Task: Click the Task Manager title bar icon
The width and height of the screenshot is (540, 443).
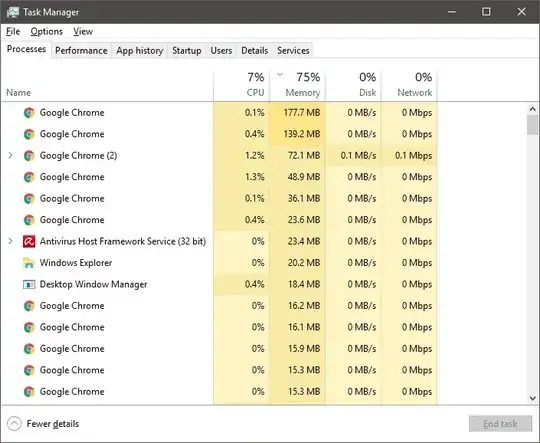Action: pos(13,12)
